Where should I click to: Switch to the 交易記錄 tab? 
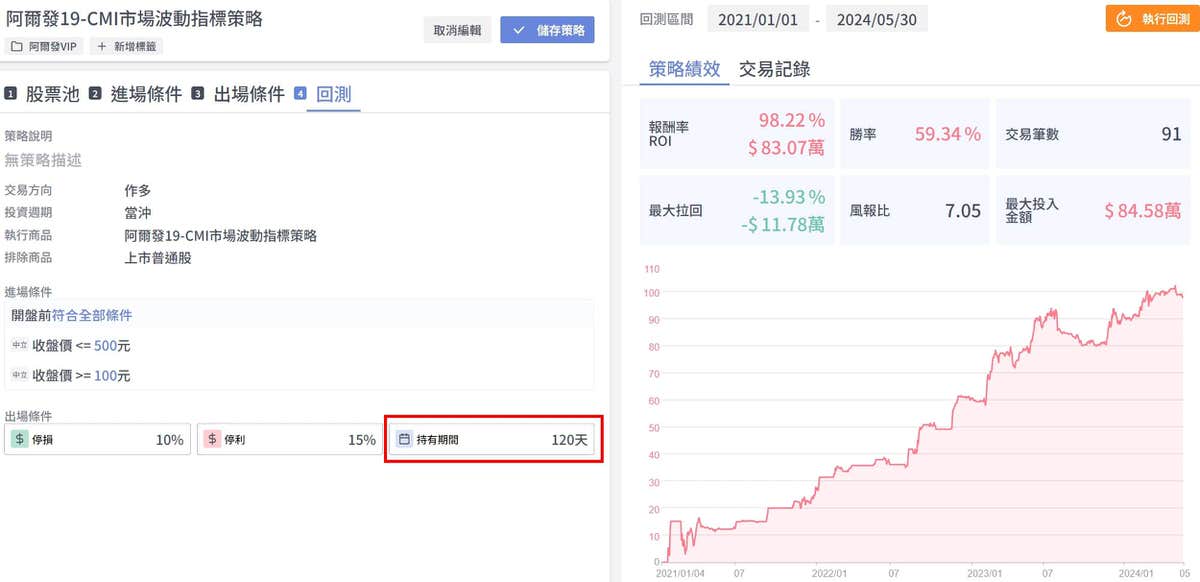point(774,68)
